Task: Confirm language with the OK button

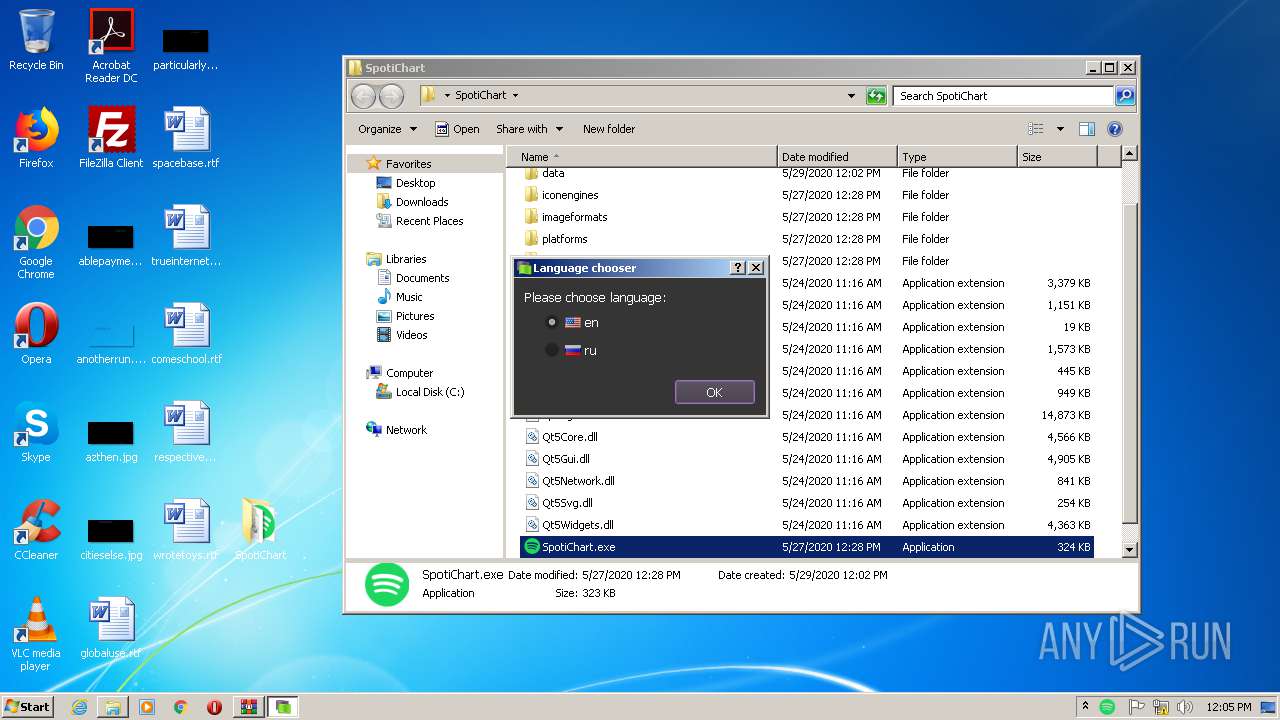Action: click(x=714, y=392)
